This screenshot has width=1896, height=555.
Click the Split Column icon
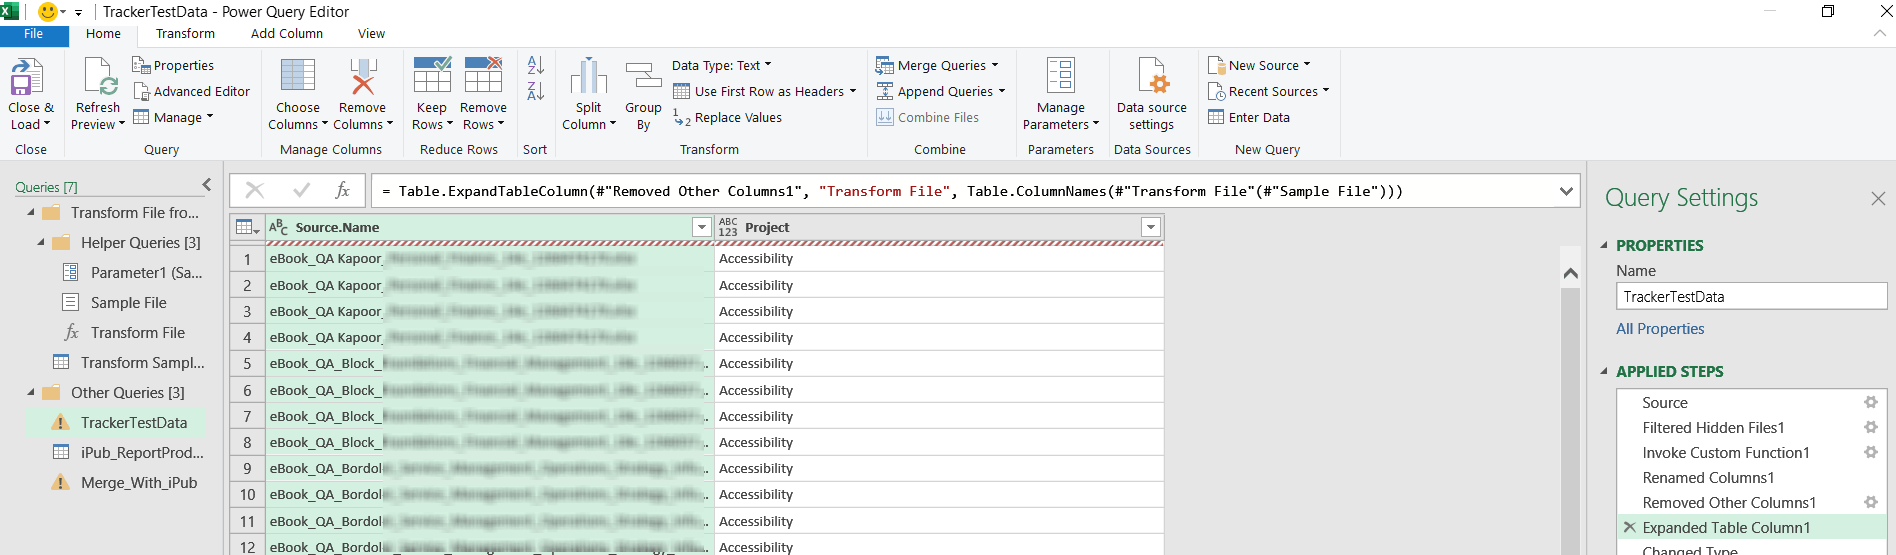[589, 77]
